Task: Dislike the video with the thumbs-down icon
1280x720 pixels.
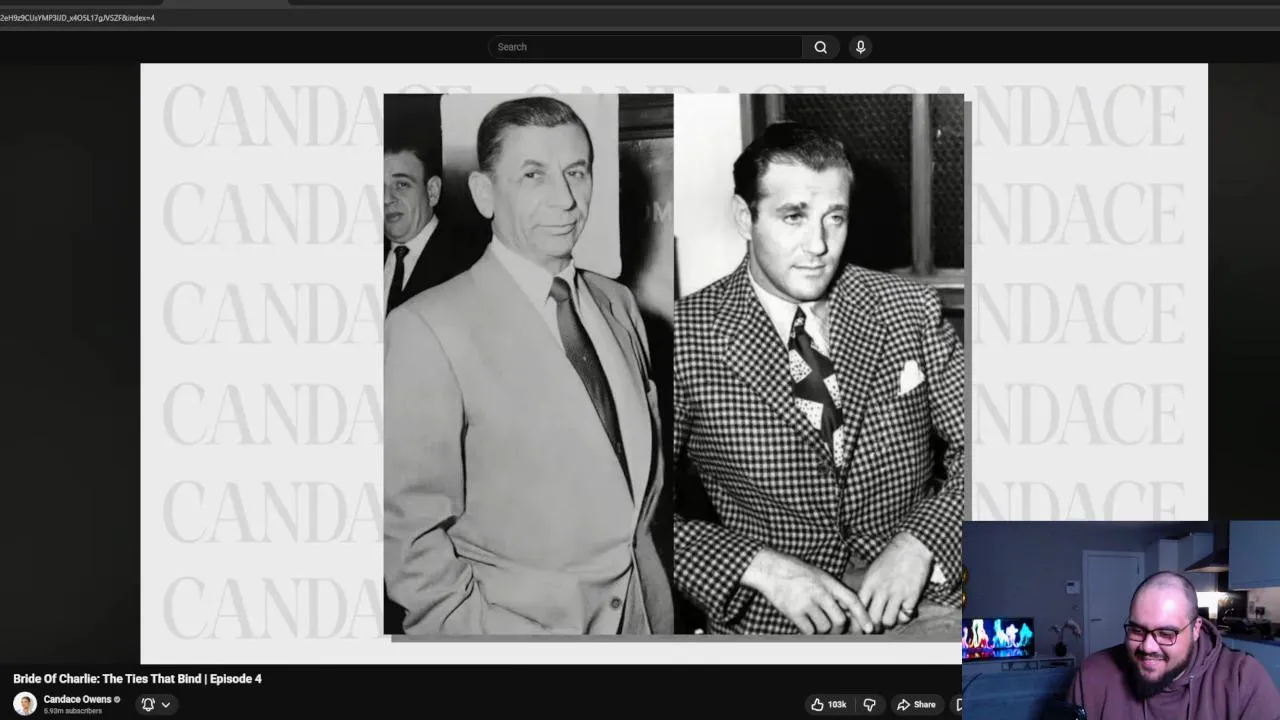Action: coord(870,705)
